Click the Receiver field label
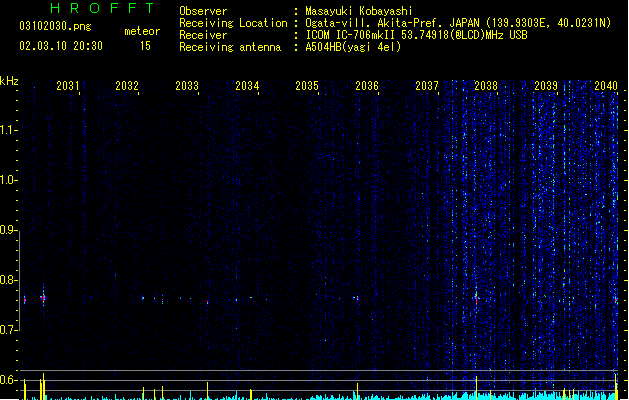629x400 pixels. (x=203, y=35)
